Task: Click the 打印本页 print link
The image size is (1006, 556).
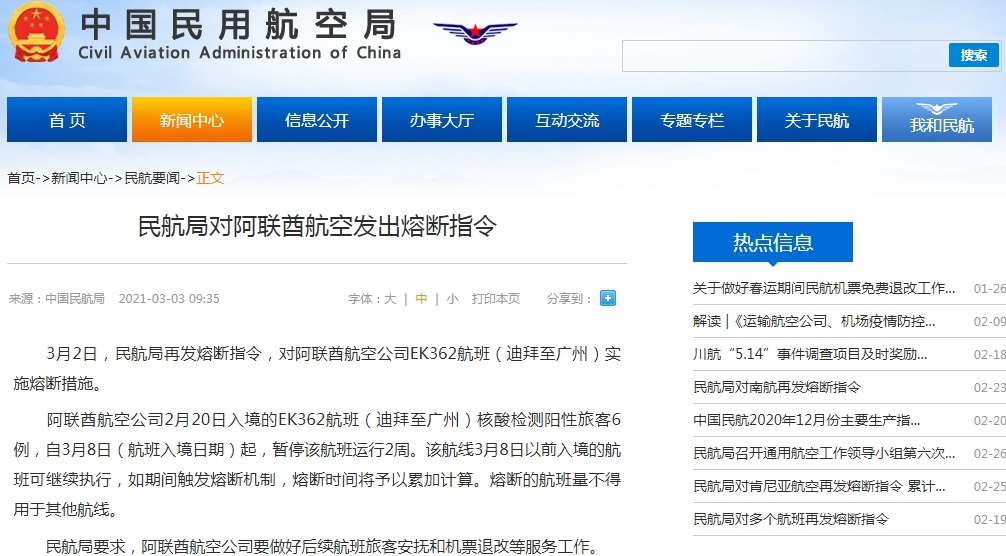Action: point(496,298)
